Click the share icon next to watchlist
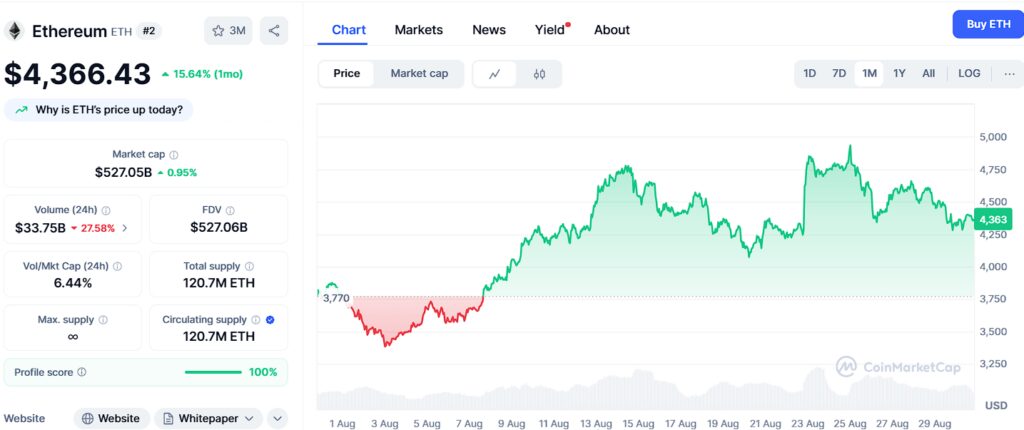The width and height of the screenshot is (1024, 430). (274, 30)
